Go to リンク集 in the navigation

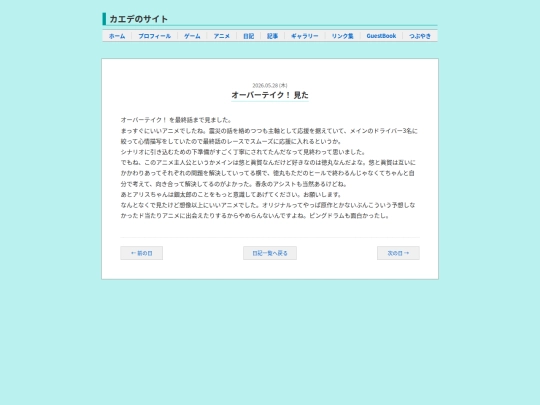(342, 36)
